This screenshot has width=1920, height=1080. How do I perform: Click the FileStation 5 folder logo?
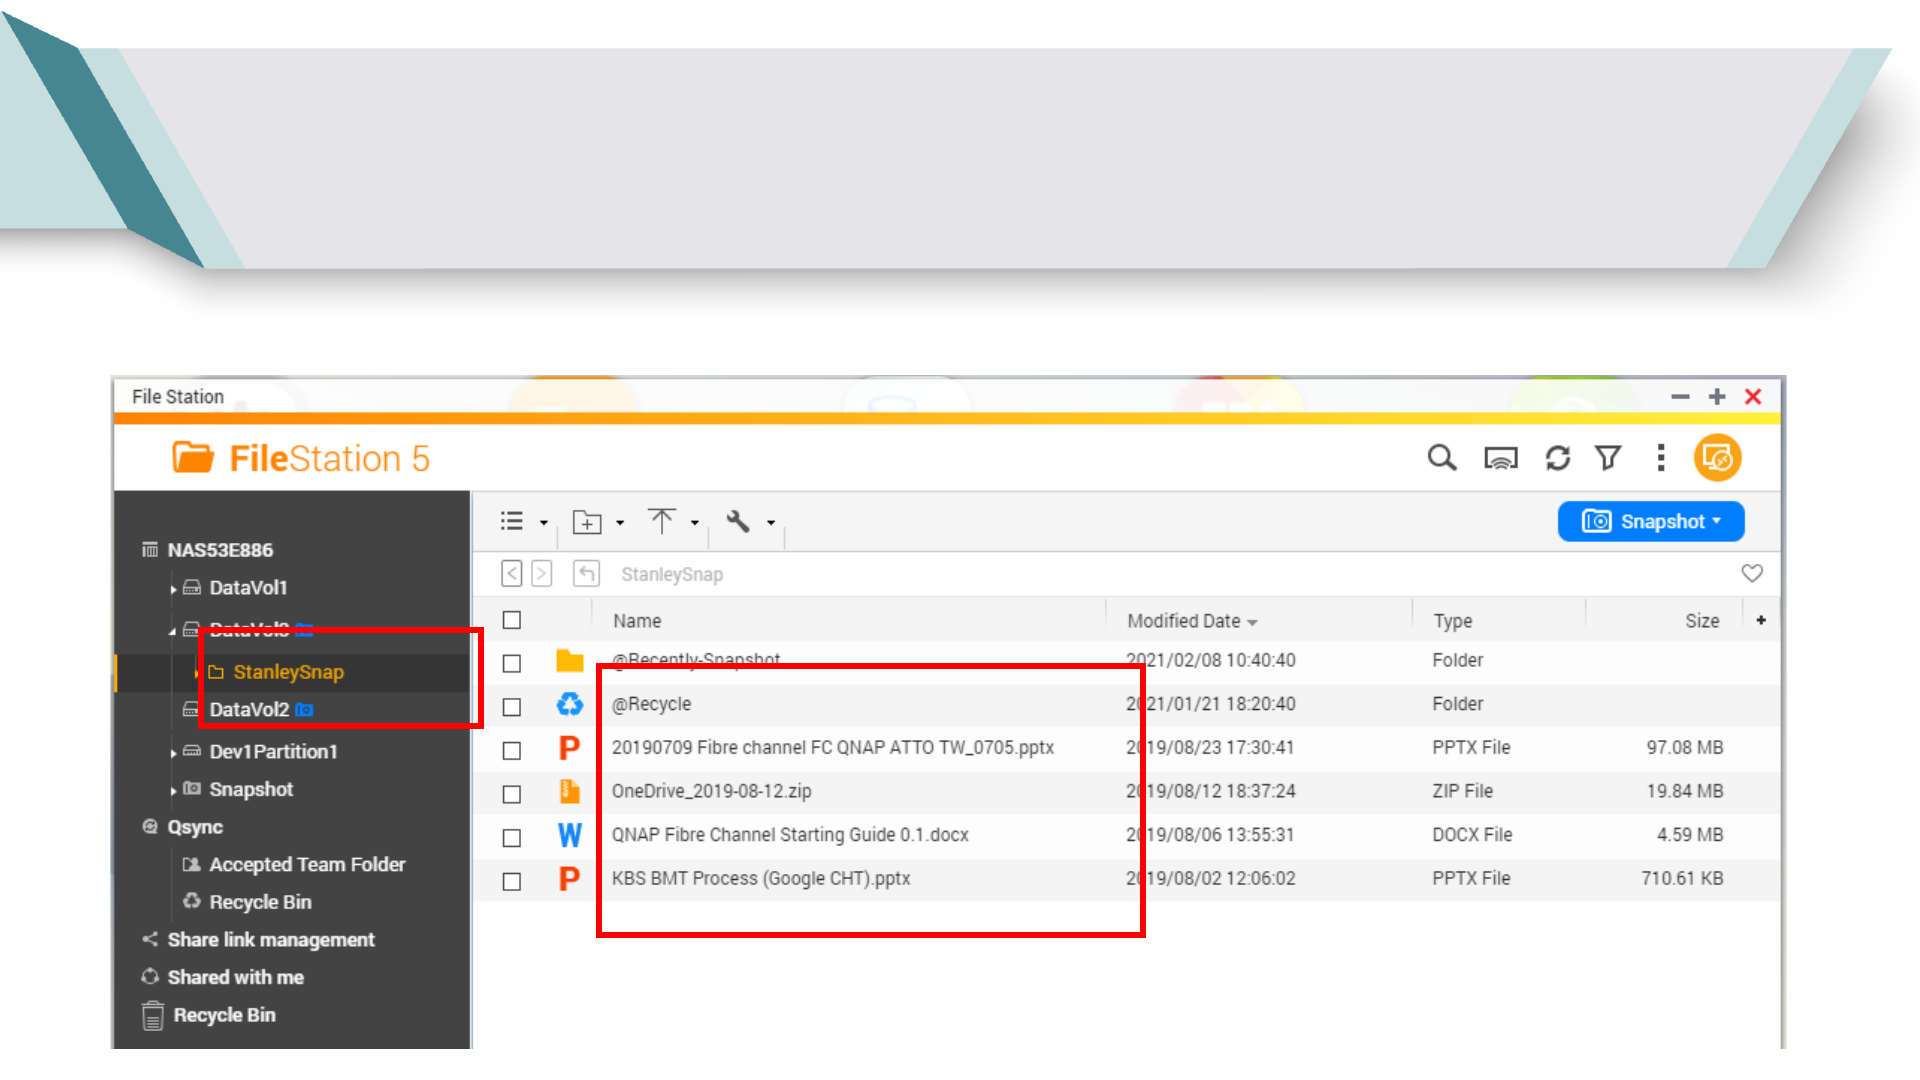click(x=193, y=457)
